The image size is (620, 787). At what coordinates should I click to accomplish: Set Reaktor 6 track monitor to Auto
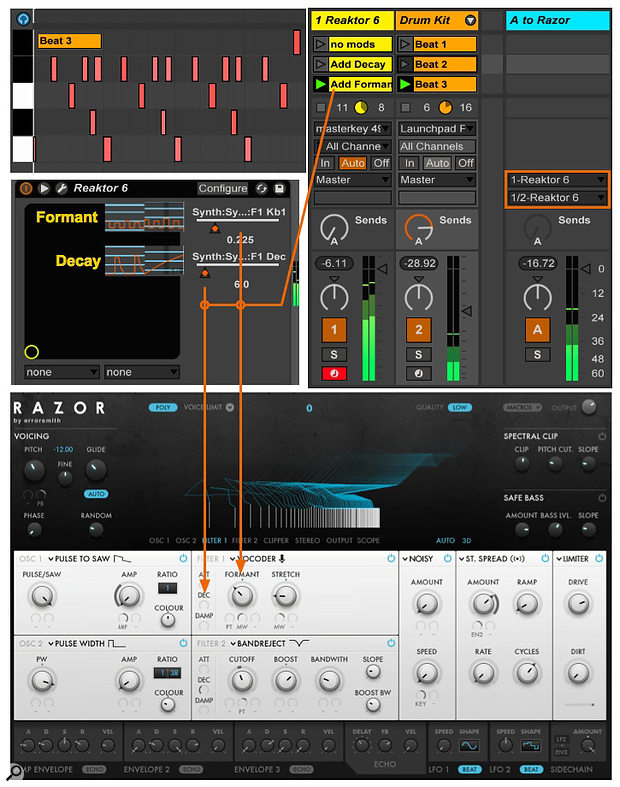(352, 163)
